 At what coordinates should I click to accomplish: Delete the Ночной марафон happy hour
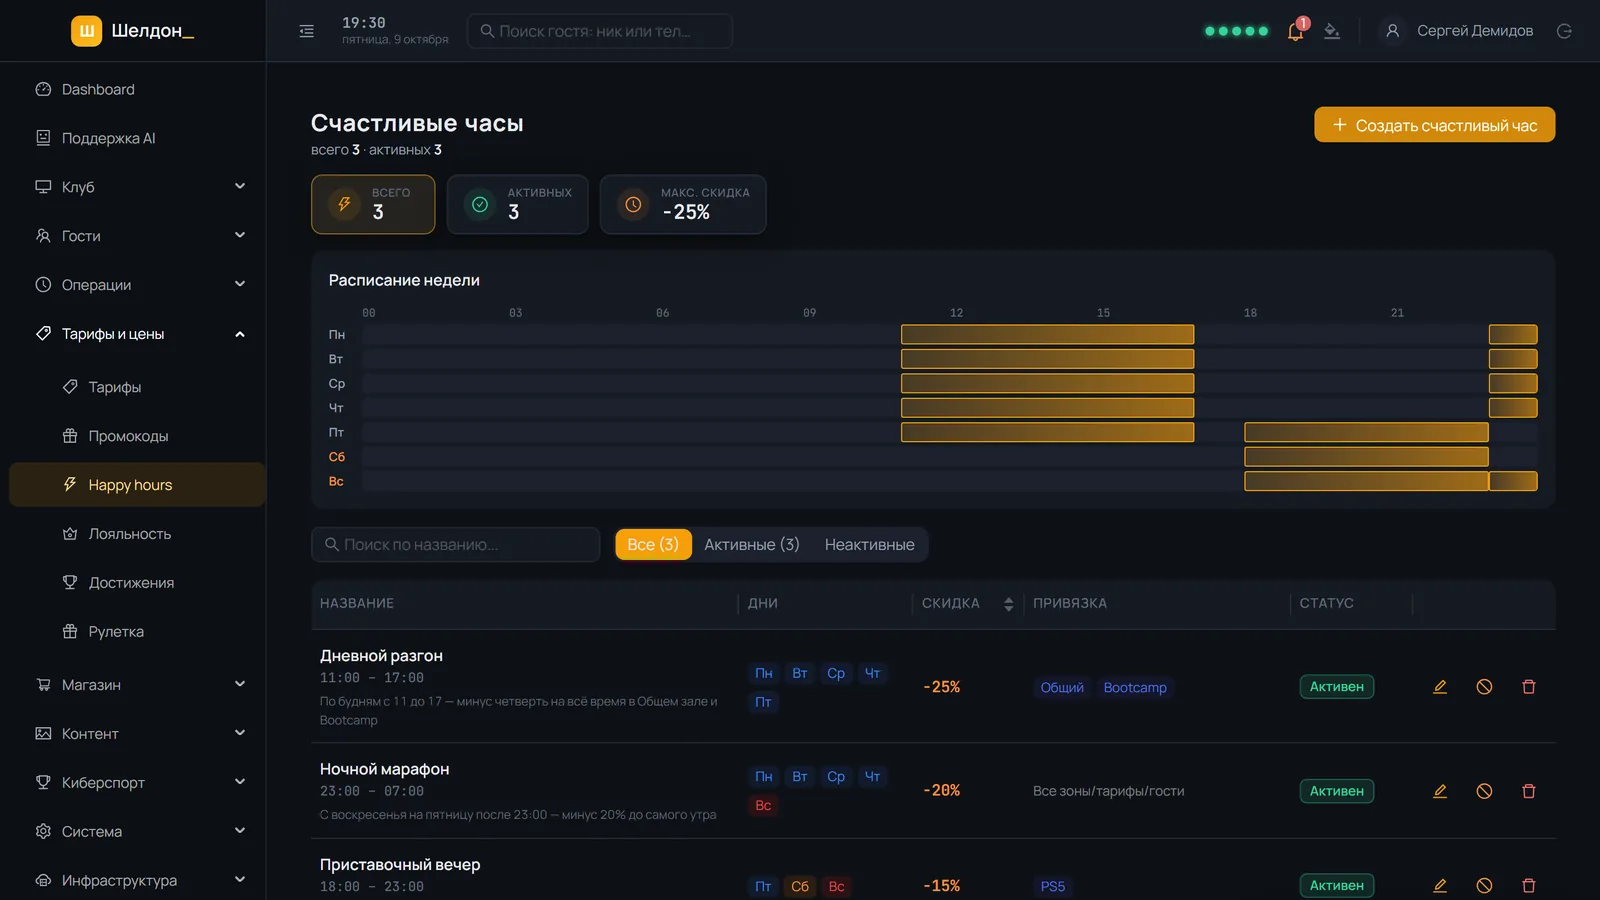pos(1529,791)
